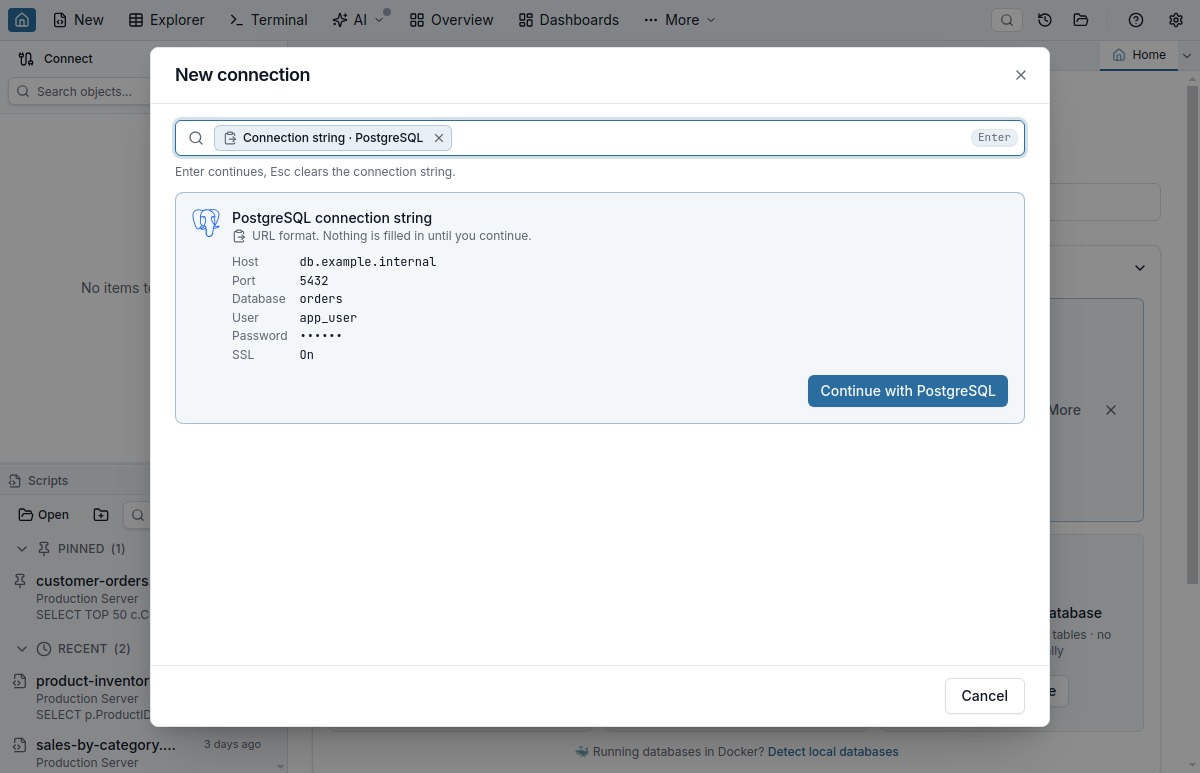This screenshot has height=773, width=1200.
Task: Open the Dashboards page
Action: point(569,20)
